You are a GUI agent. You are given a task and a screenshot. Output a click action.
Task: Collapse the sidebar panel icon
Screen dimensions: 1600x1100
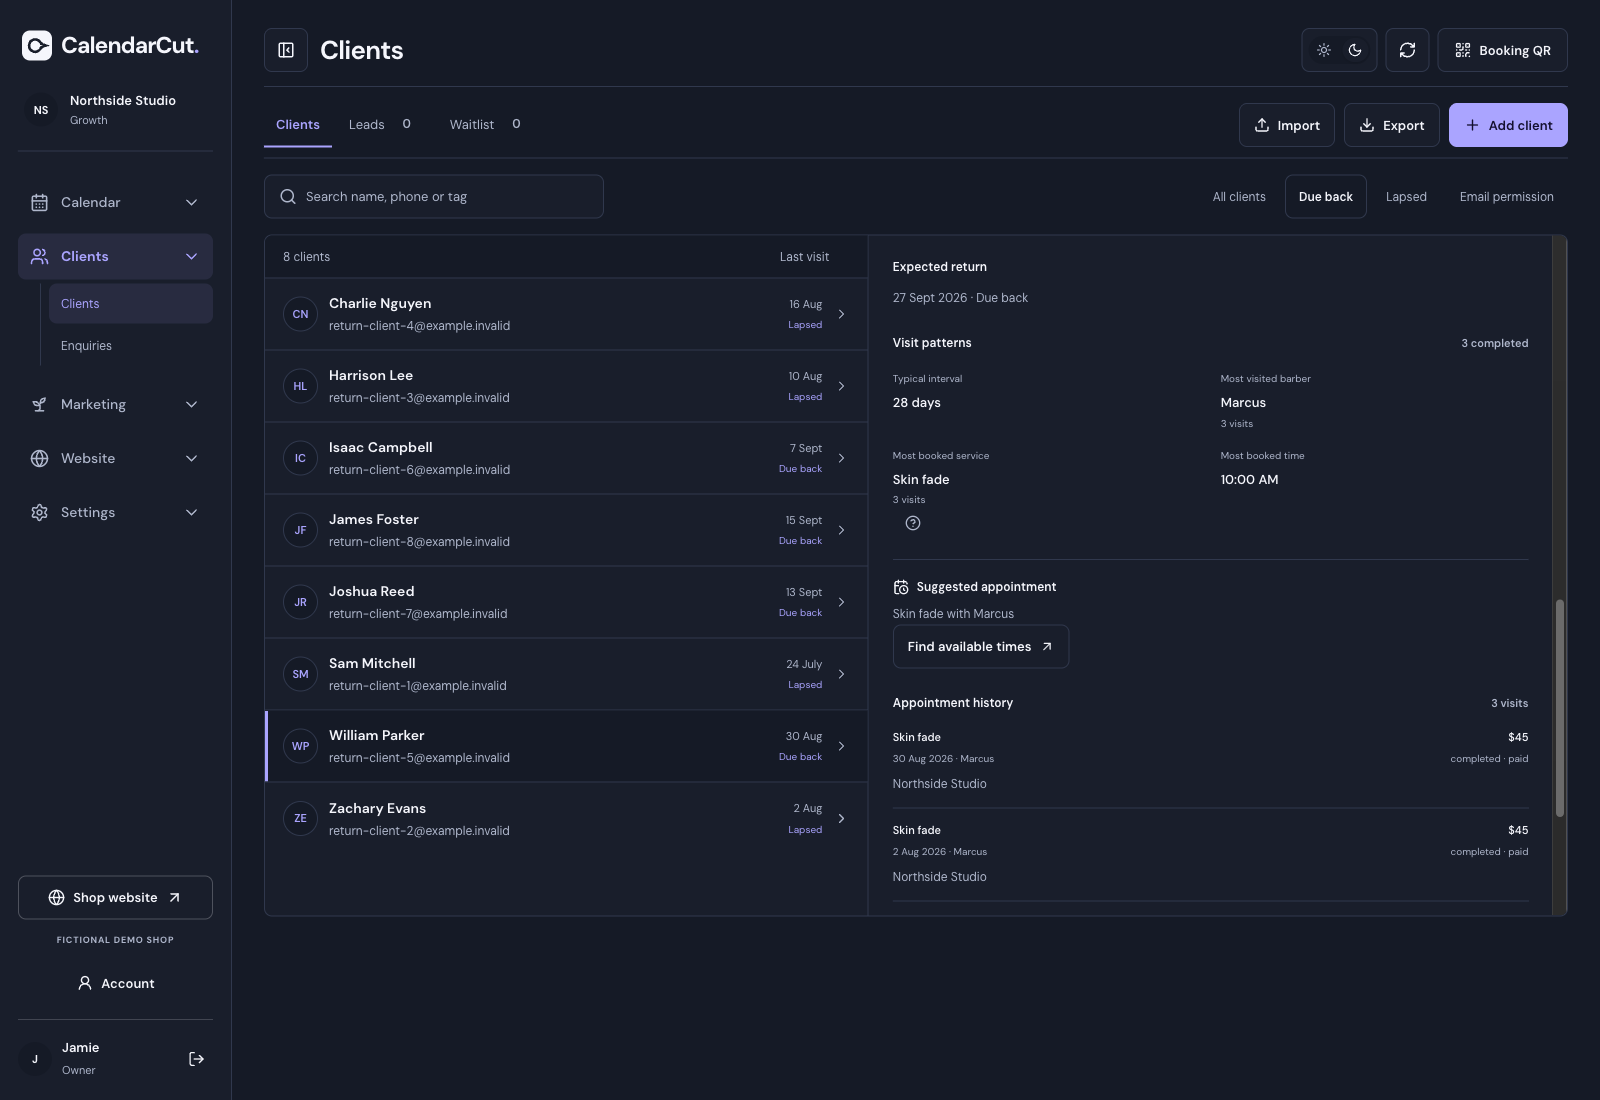(x=286, y=50)
